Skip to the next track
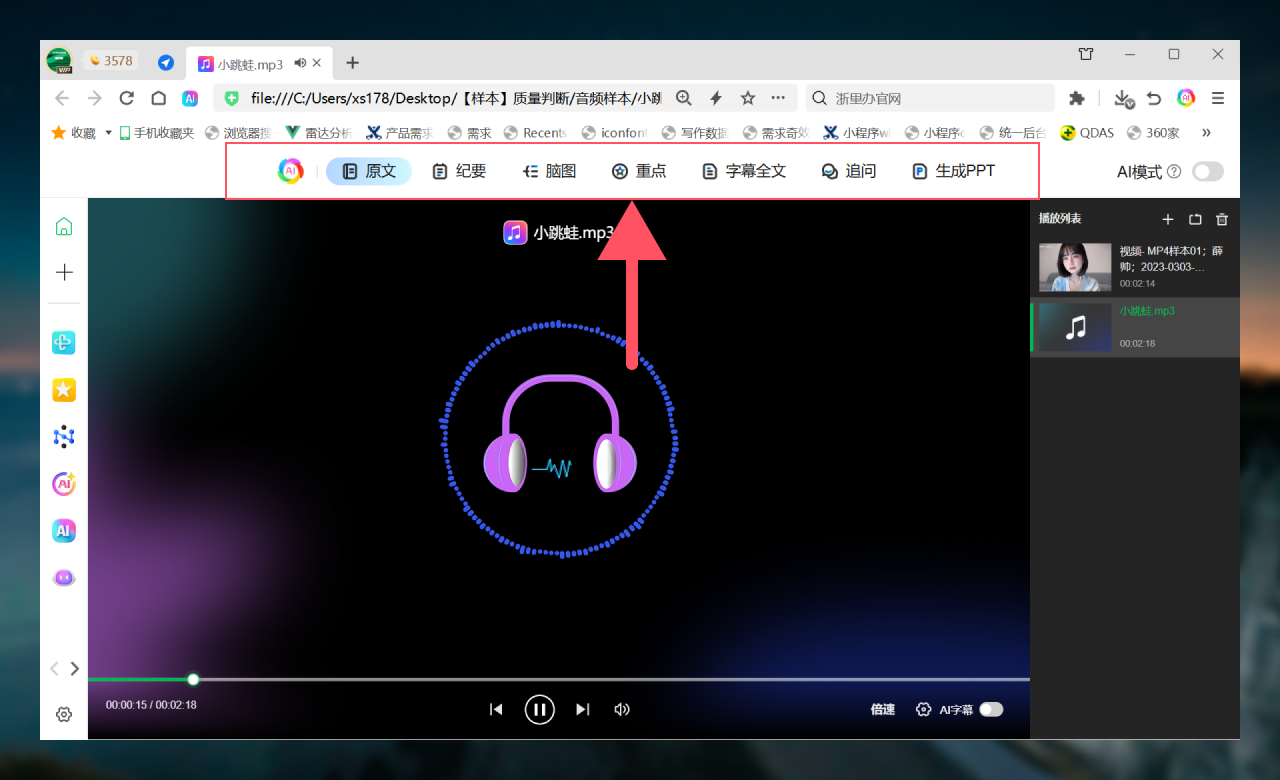The width and height of the screenshot is (1280, 780). [x=583, y=710]
